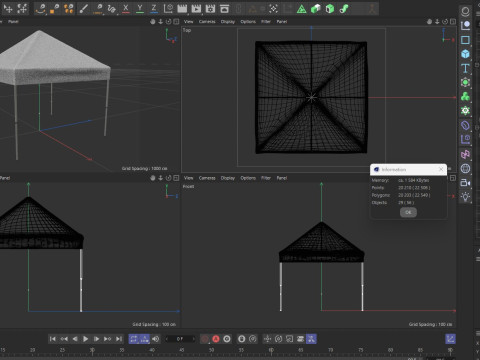The height and width of the screenshot is (360, 480).
Task: Toggle sound speaker during playback
Action: coord(156,339)
